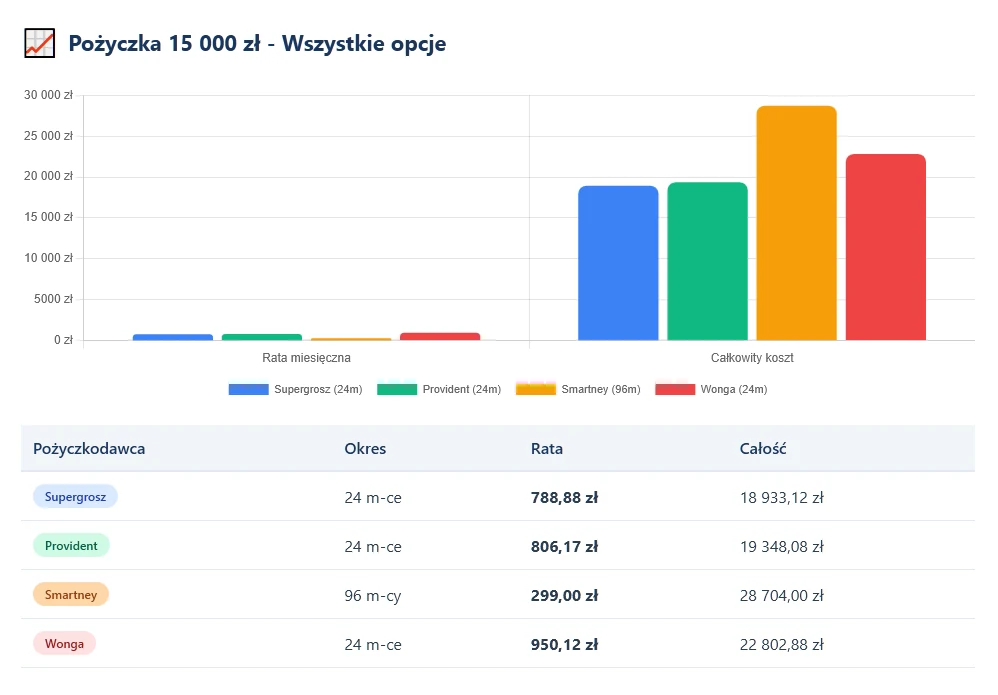Click the Wonga lender badge
The image size is (998, 695).
pyautogui.click(x=64, y=644)
